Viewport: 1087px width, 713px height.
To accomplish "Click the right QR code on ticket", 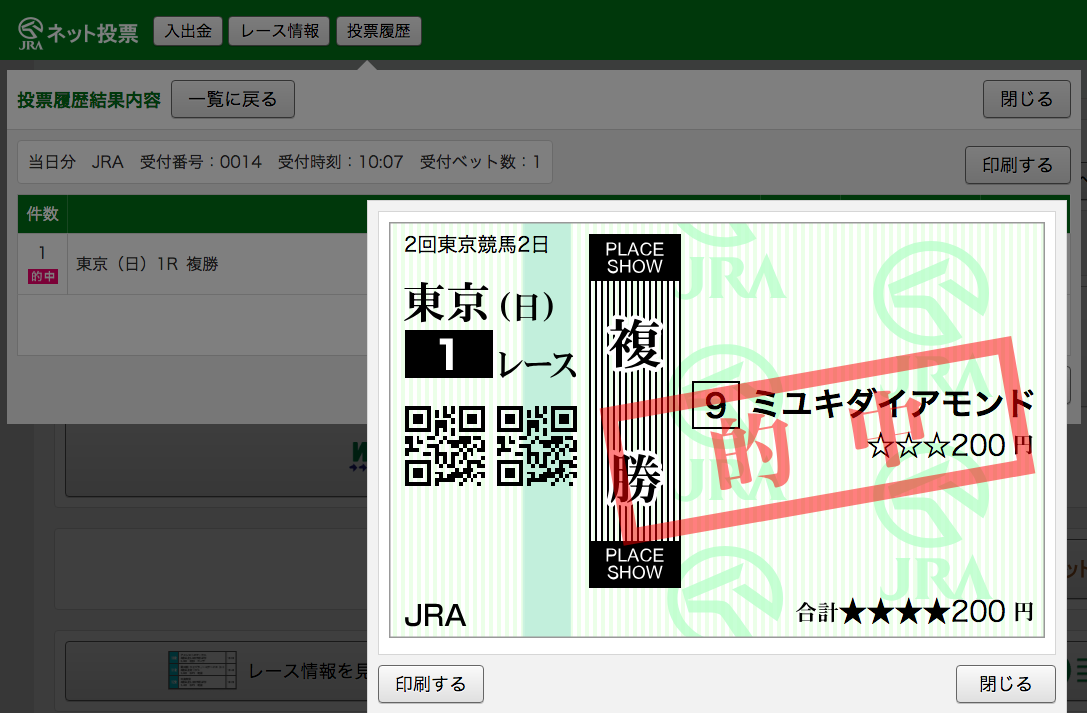I will (x=537, y=446).
